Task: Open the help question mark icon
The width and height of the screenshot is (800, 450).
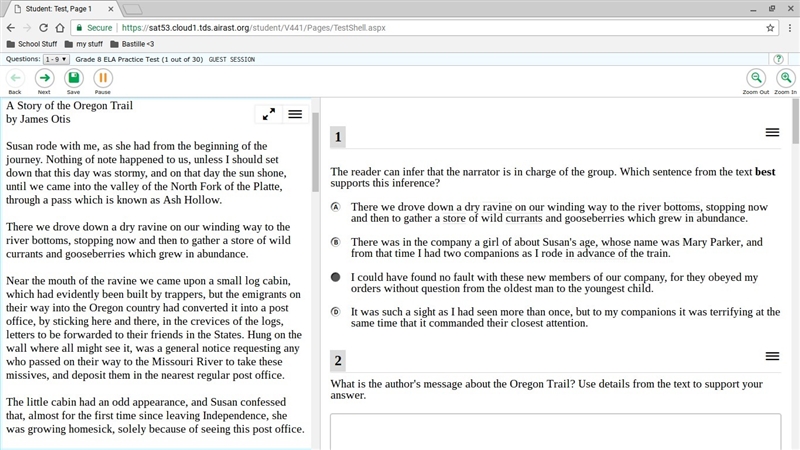Action: 778,59
